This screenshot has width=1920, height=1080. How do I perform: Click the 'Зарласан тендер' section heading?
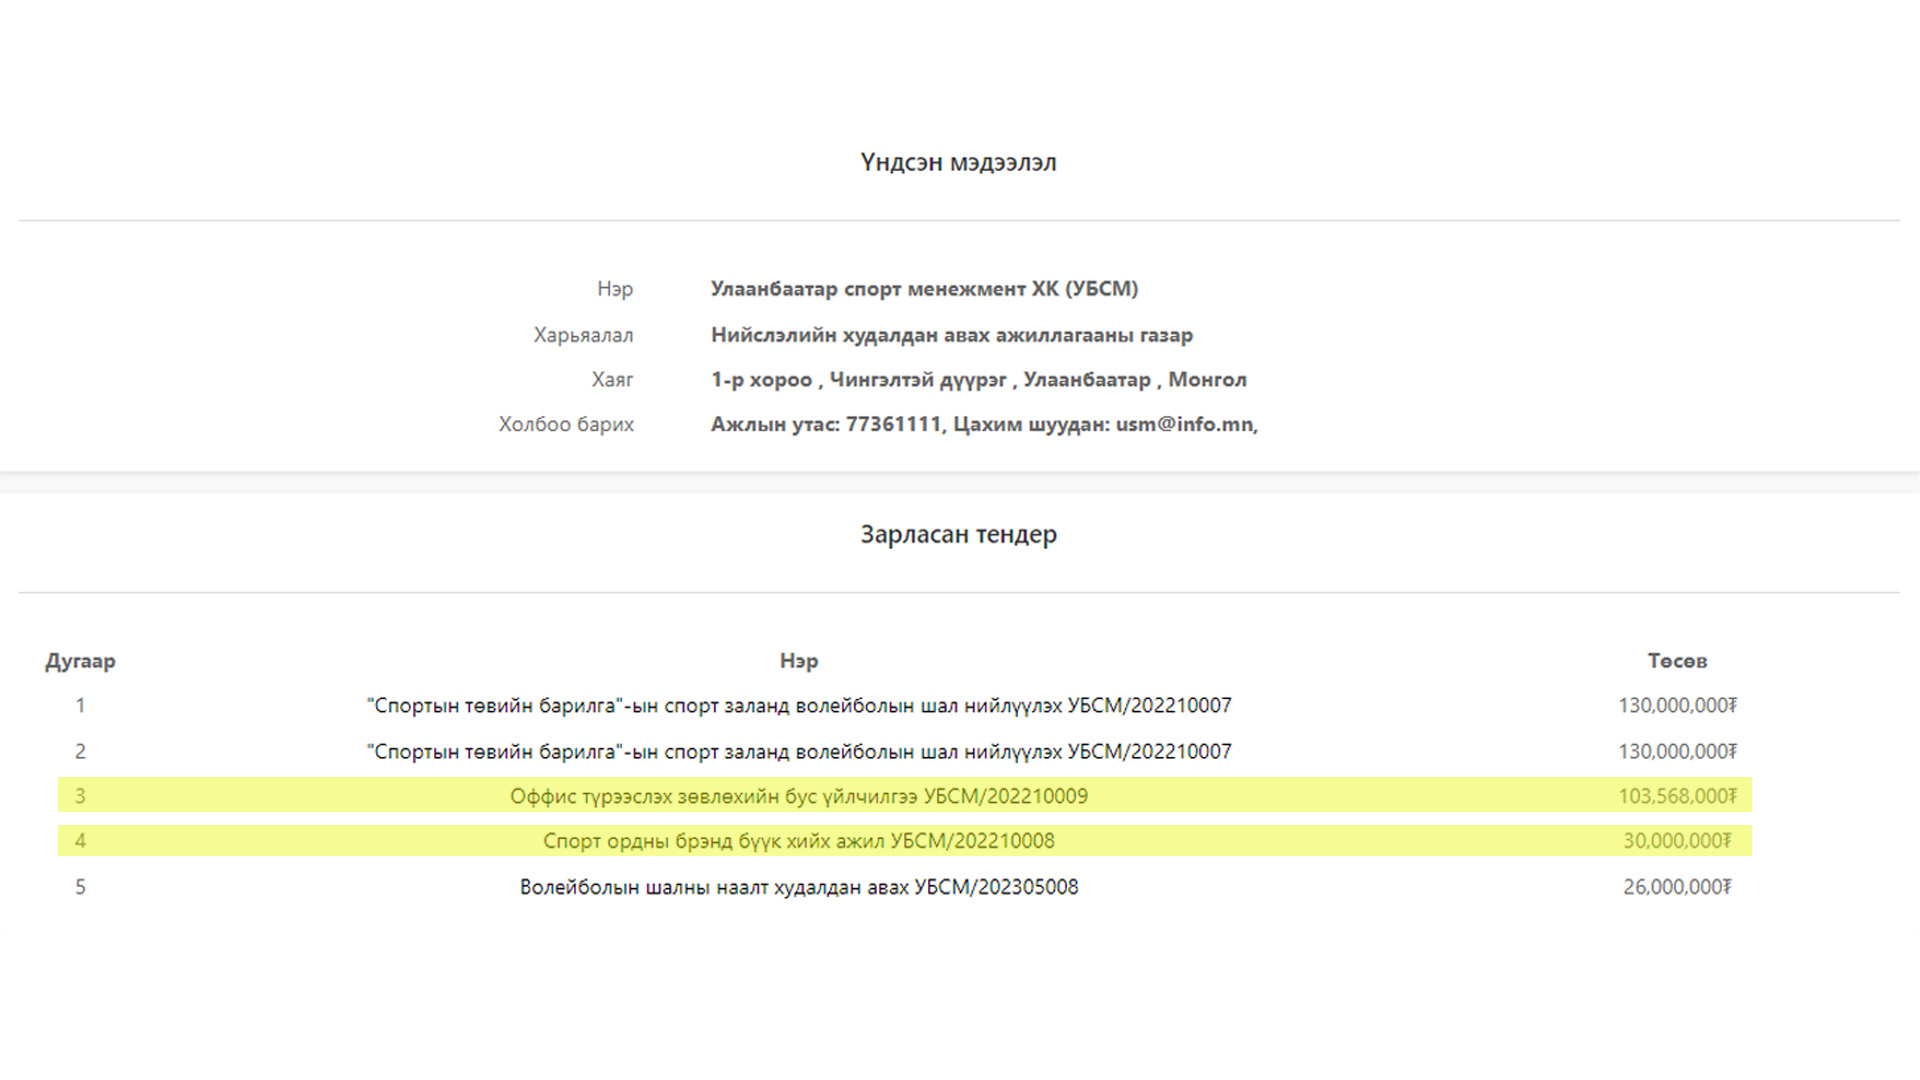(958, 535)
